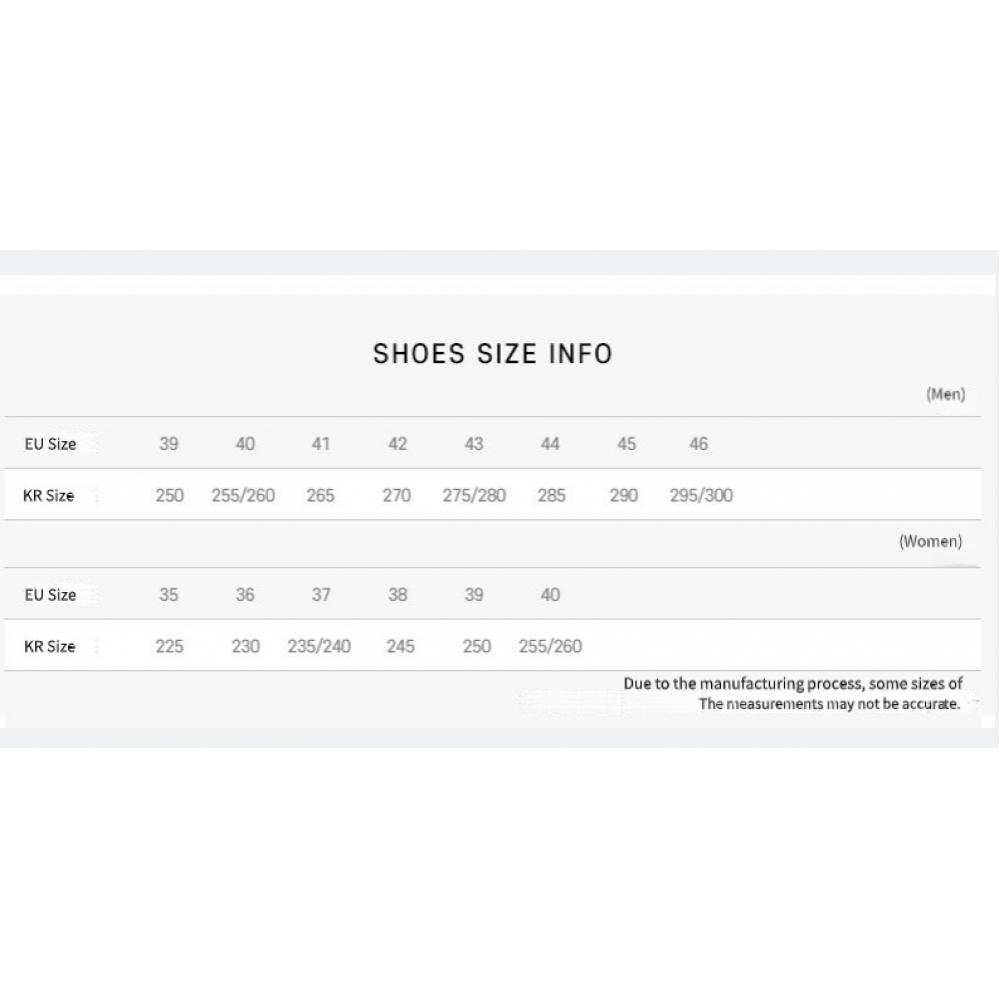Screen dimensions: 1000x1000
Task: Select KR size 230 cell
Action: click(245, 647)
